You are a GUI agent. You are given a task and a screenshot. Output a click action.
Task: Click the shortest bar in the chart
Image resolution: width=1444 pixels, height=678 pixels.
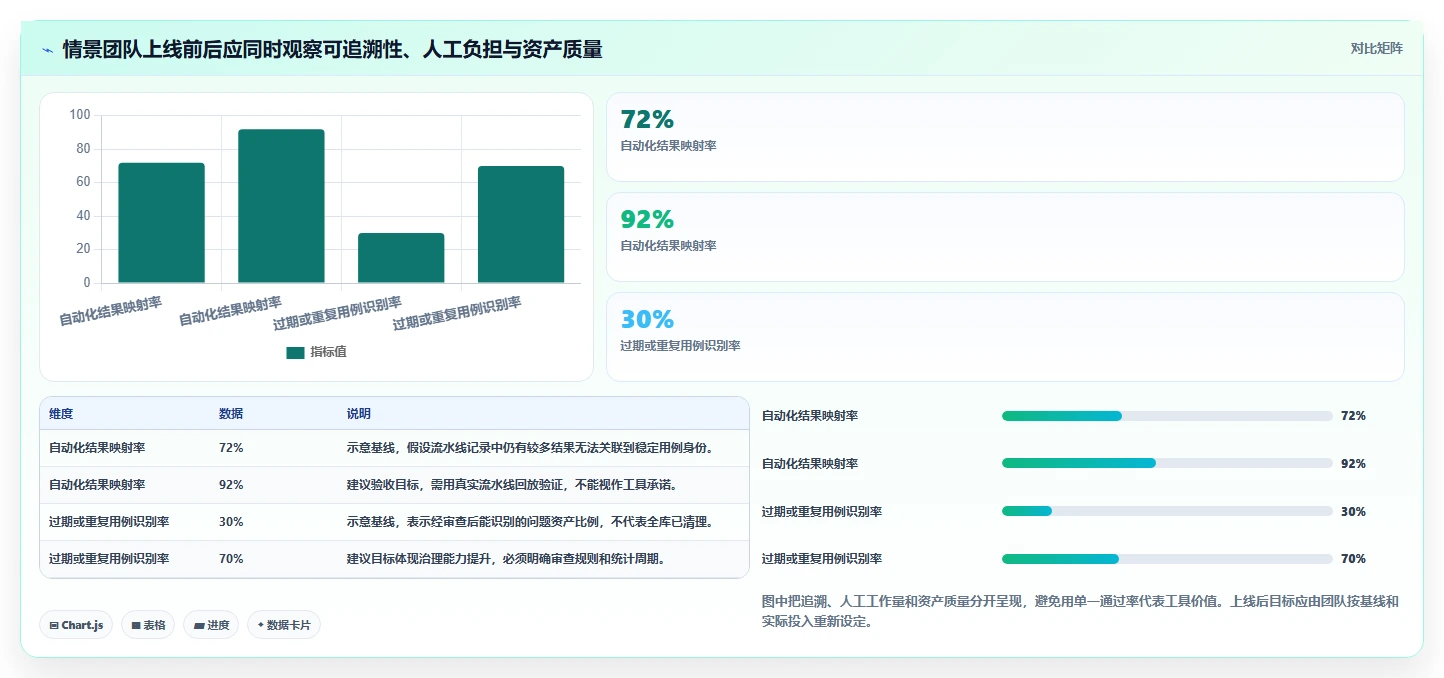[401, 258]
